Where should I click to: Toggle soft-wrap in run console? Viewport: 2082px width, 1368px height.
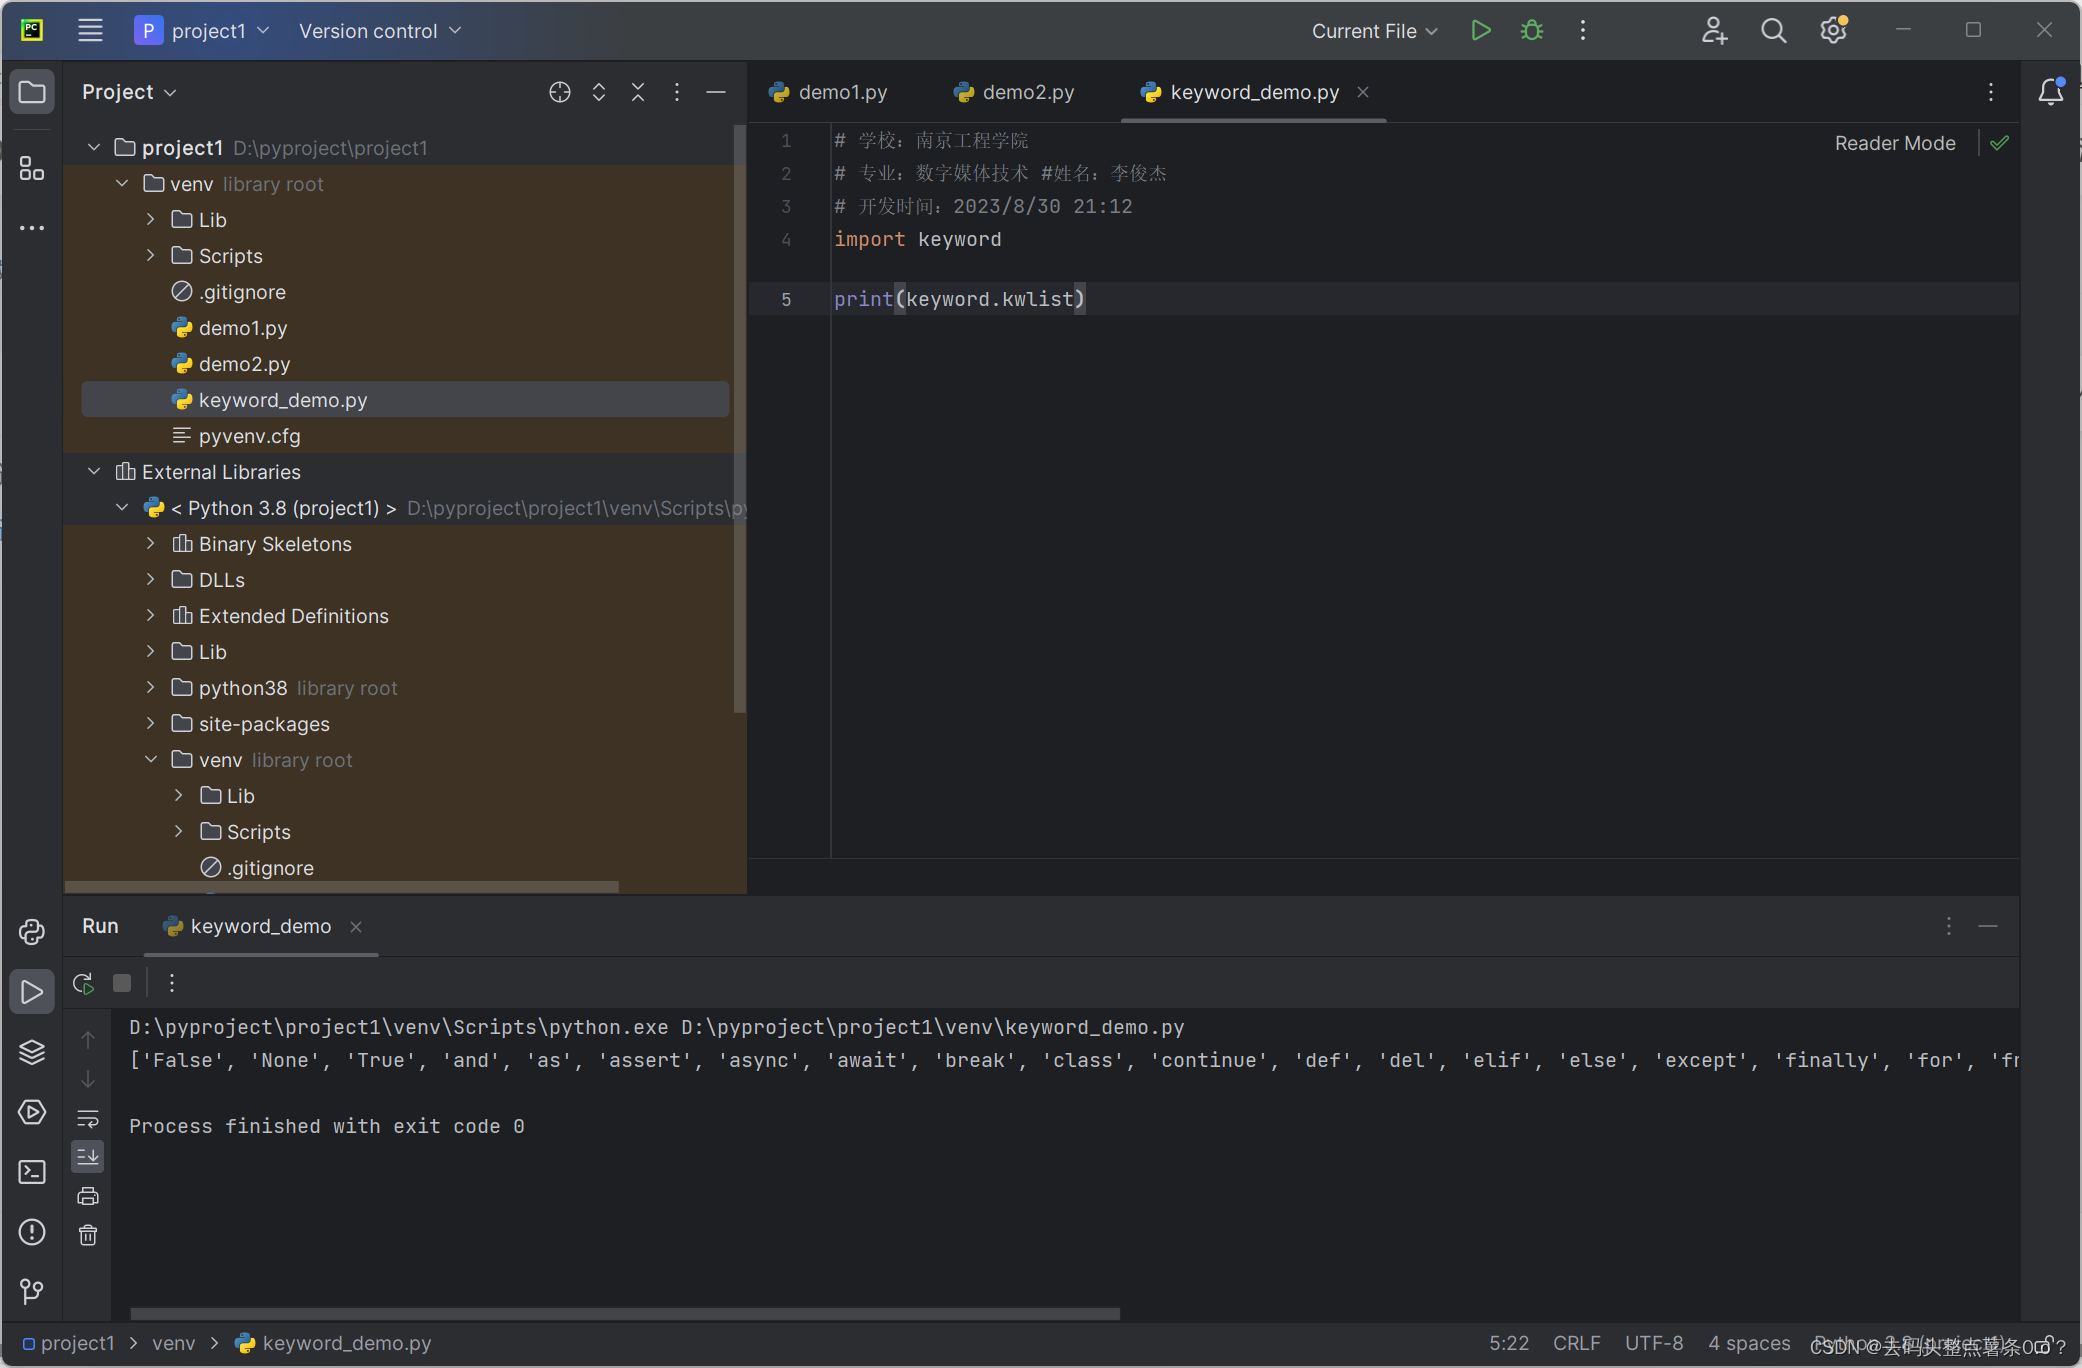coord(88,1118)
